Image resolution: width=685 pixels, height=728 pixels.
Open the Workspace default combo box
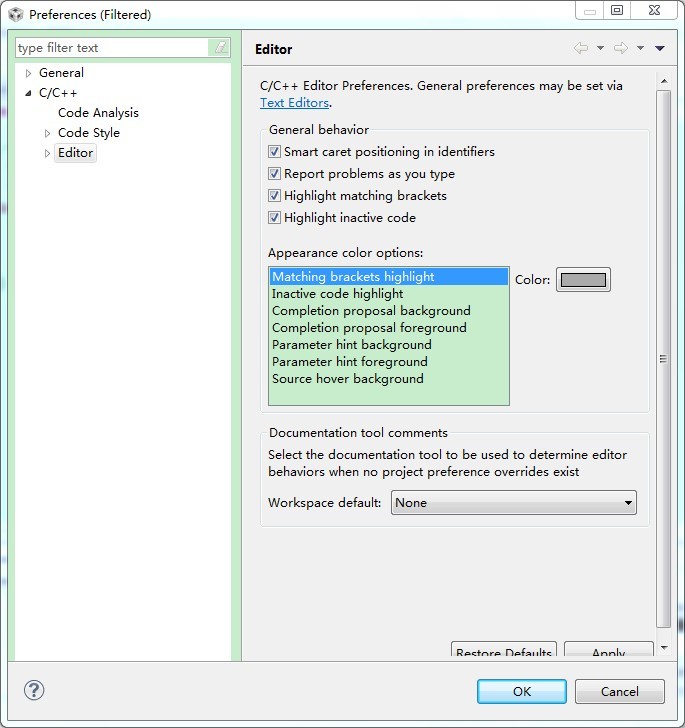pyautogui.click(x=514, y=502)
